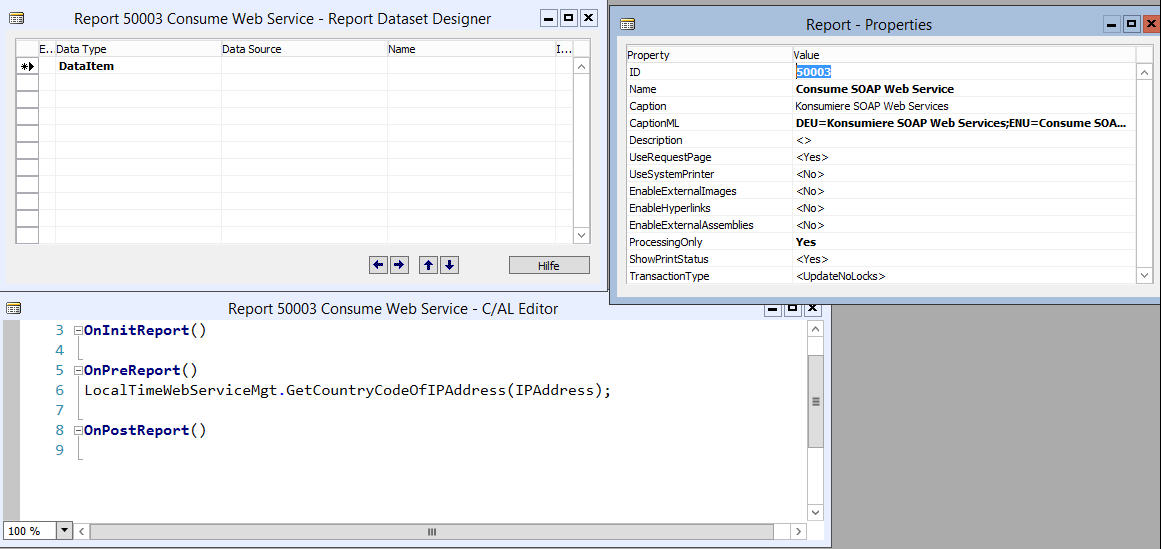Screen dimensions: 1161x549
Task: Click the ProcessingOnly value Yes
Action: tap(806, 242)
